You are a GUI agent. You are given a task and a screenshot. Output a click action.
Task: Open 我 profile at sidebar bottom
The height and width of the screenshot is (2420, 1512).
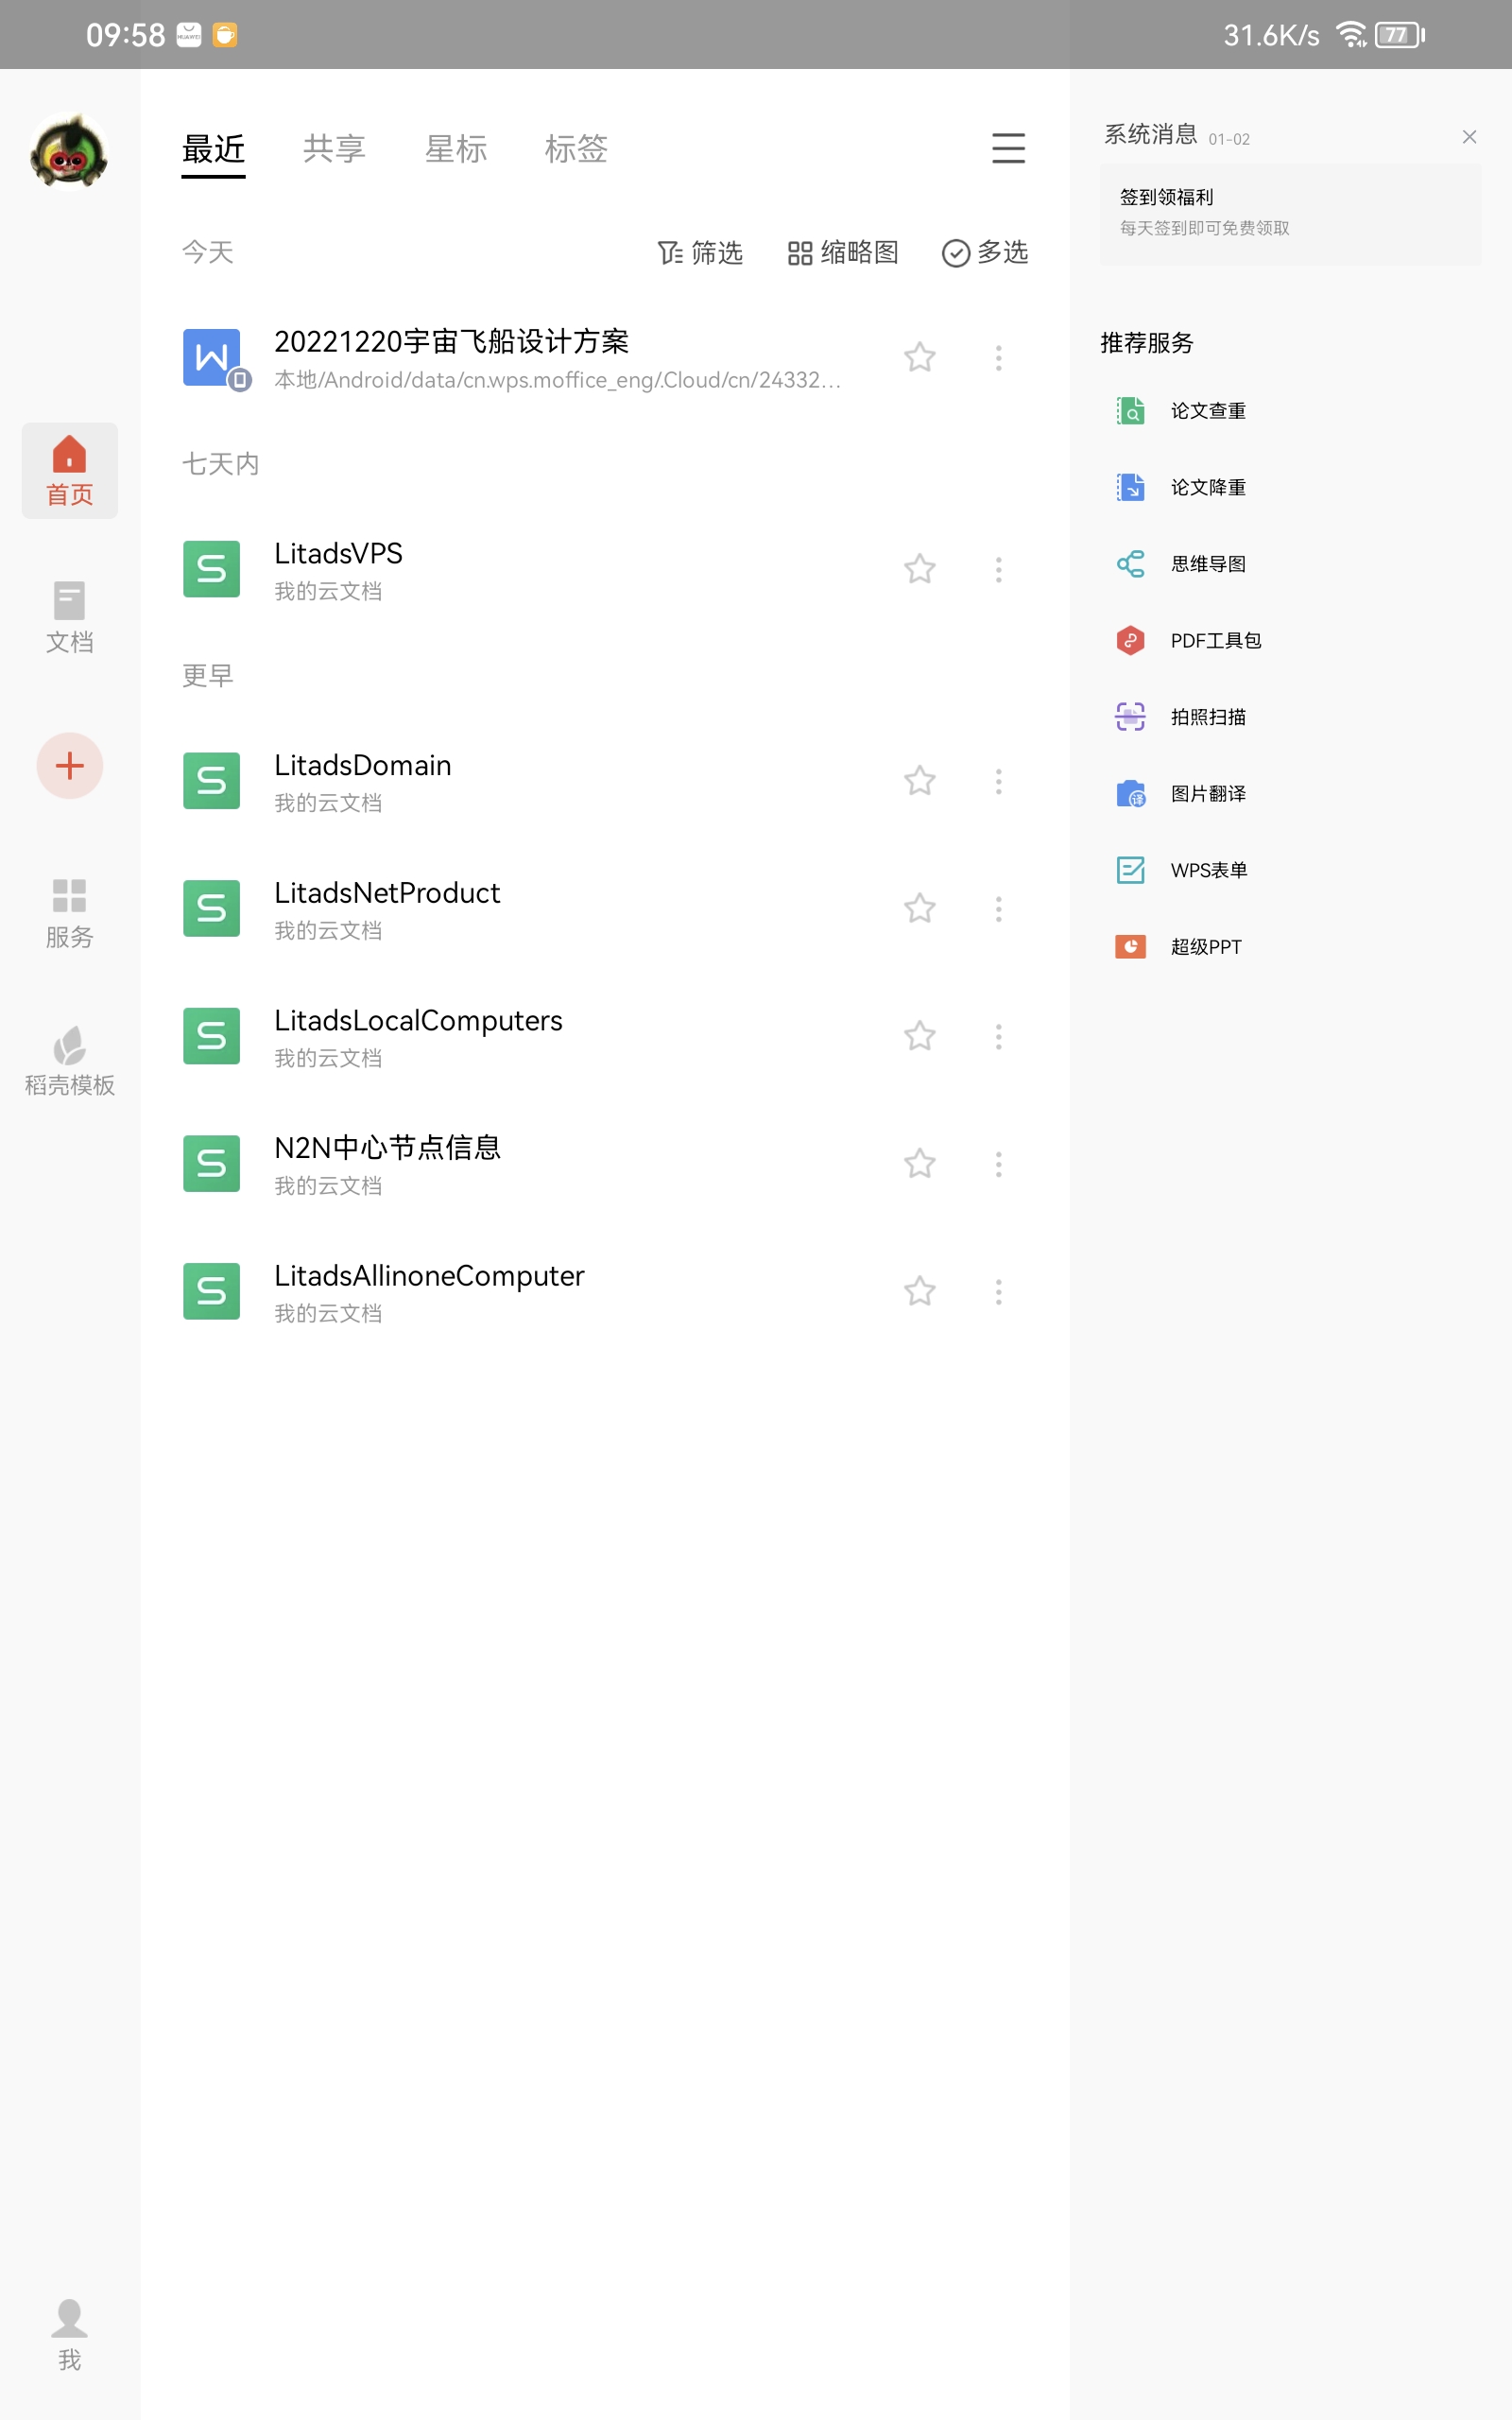[x=69, y=2335]
